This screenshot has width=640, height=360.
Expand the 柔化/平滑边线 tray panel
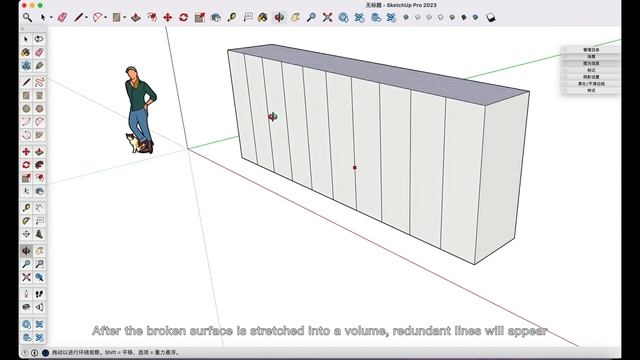(591, 84)
